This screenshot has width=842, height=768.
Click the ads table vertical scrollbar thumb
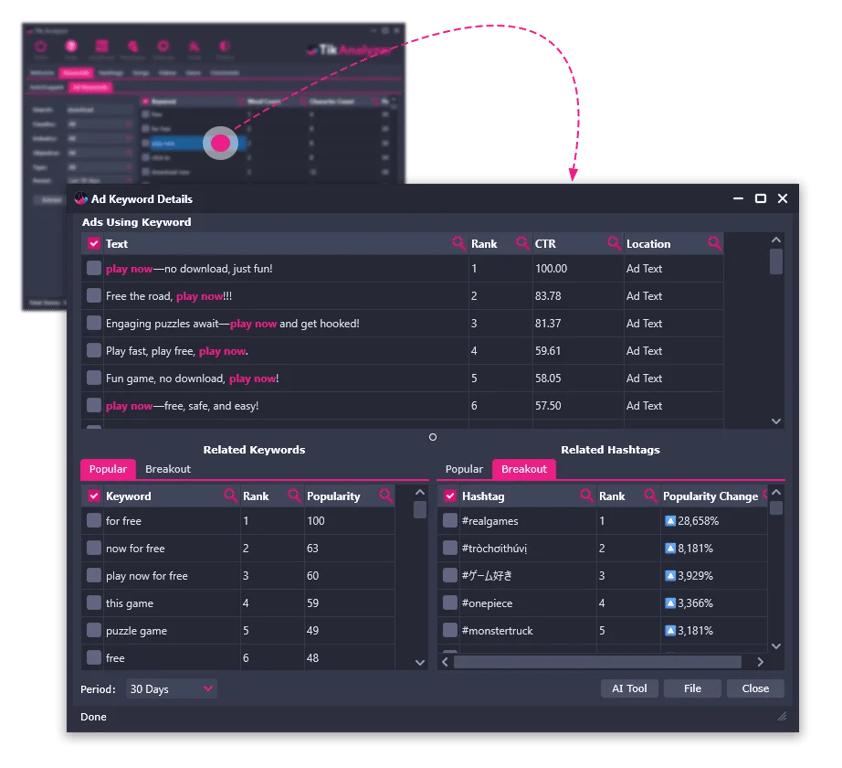pos(776,262)
